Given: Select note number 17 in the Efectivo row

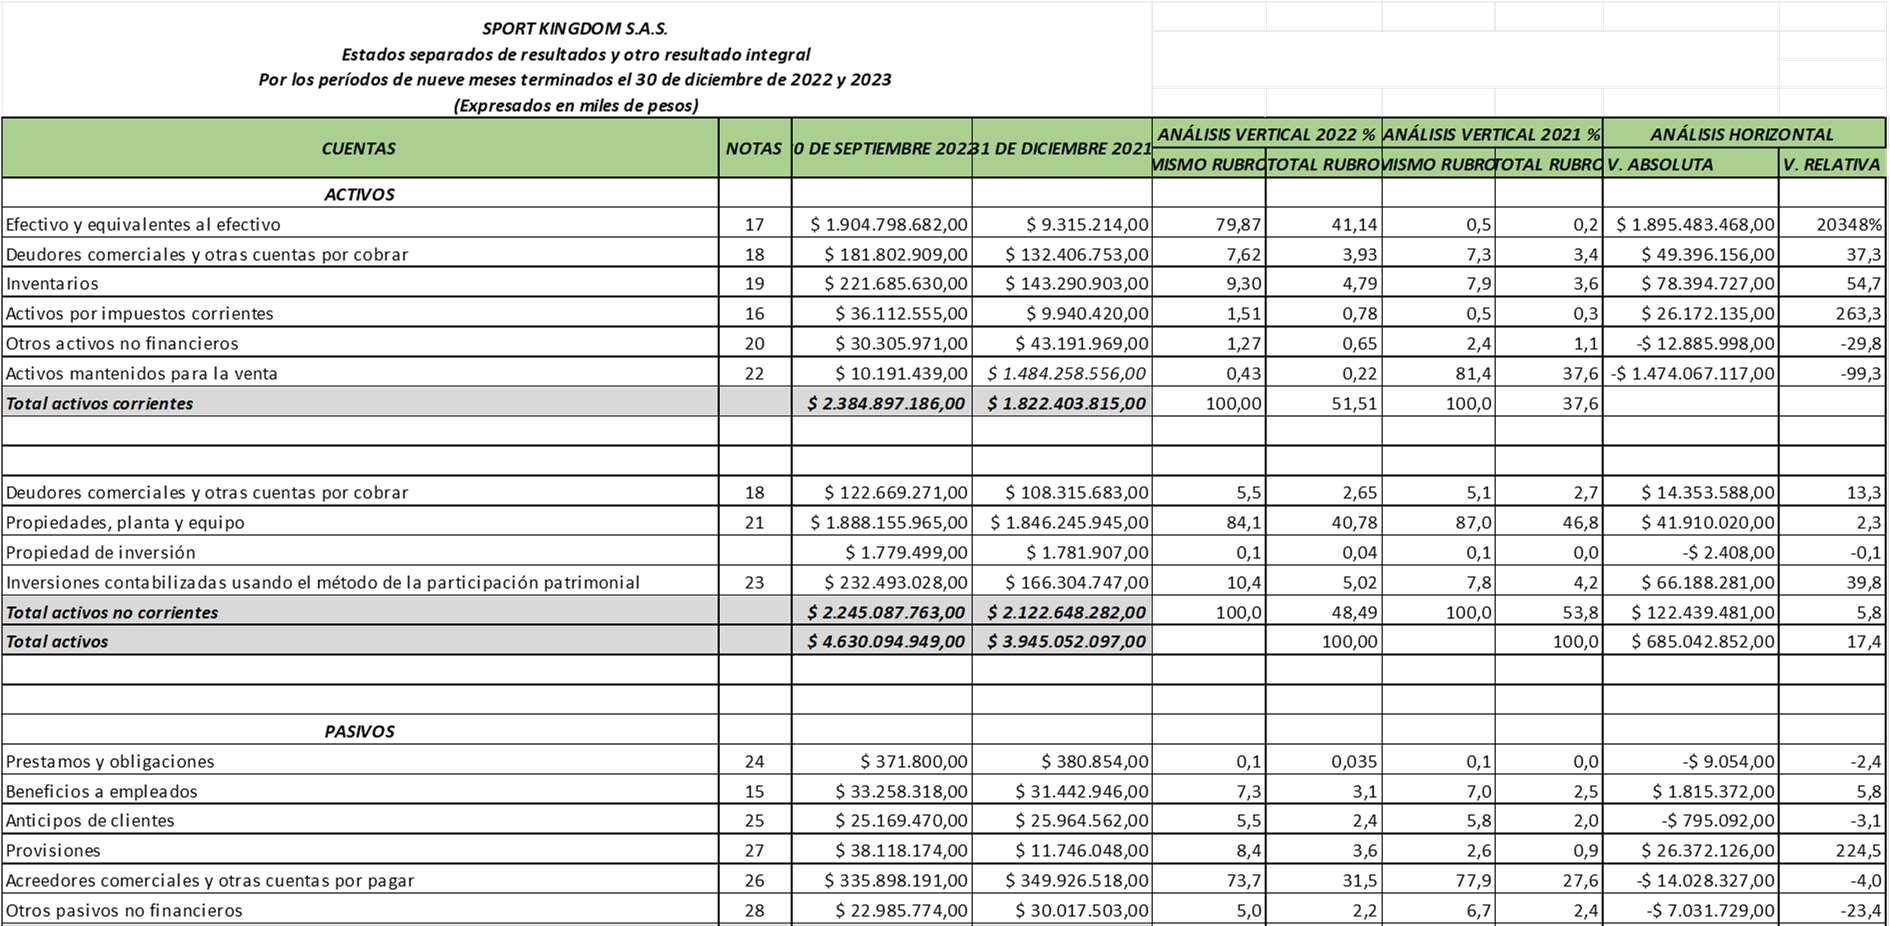Looking at the screenshot, I should 754,225.
